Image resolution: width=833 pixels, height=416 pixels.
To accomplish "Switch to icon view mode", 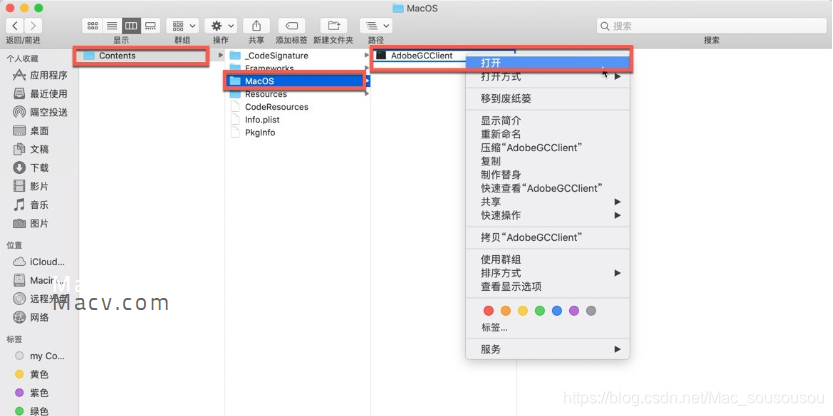I will tap(92, 25).
